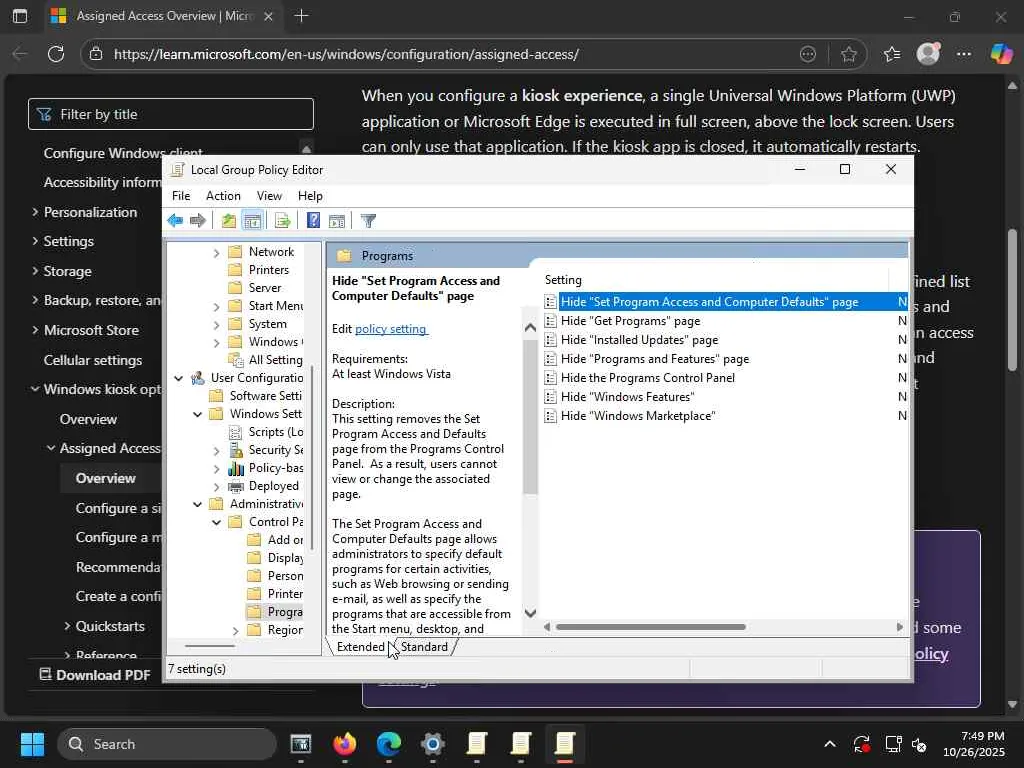Click the Back arrow in Group Policy Editor toolbar
1024x768 pixels.
(174, 221)
